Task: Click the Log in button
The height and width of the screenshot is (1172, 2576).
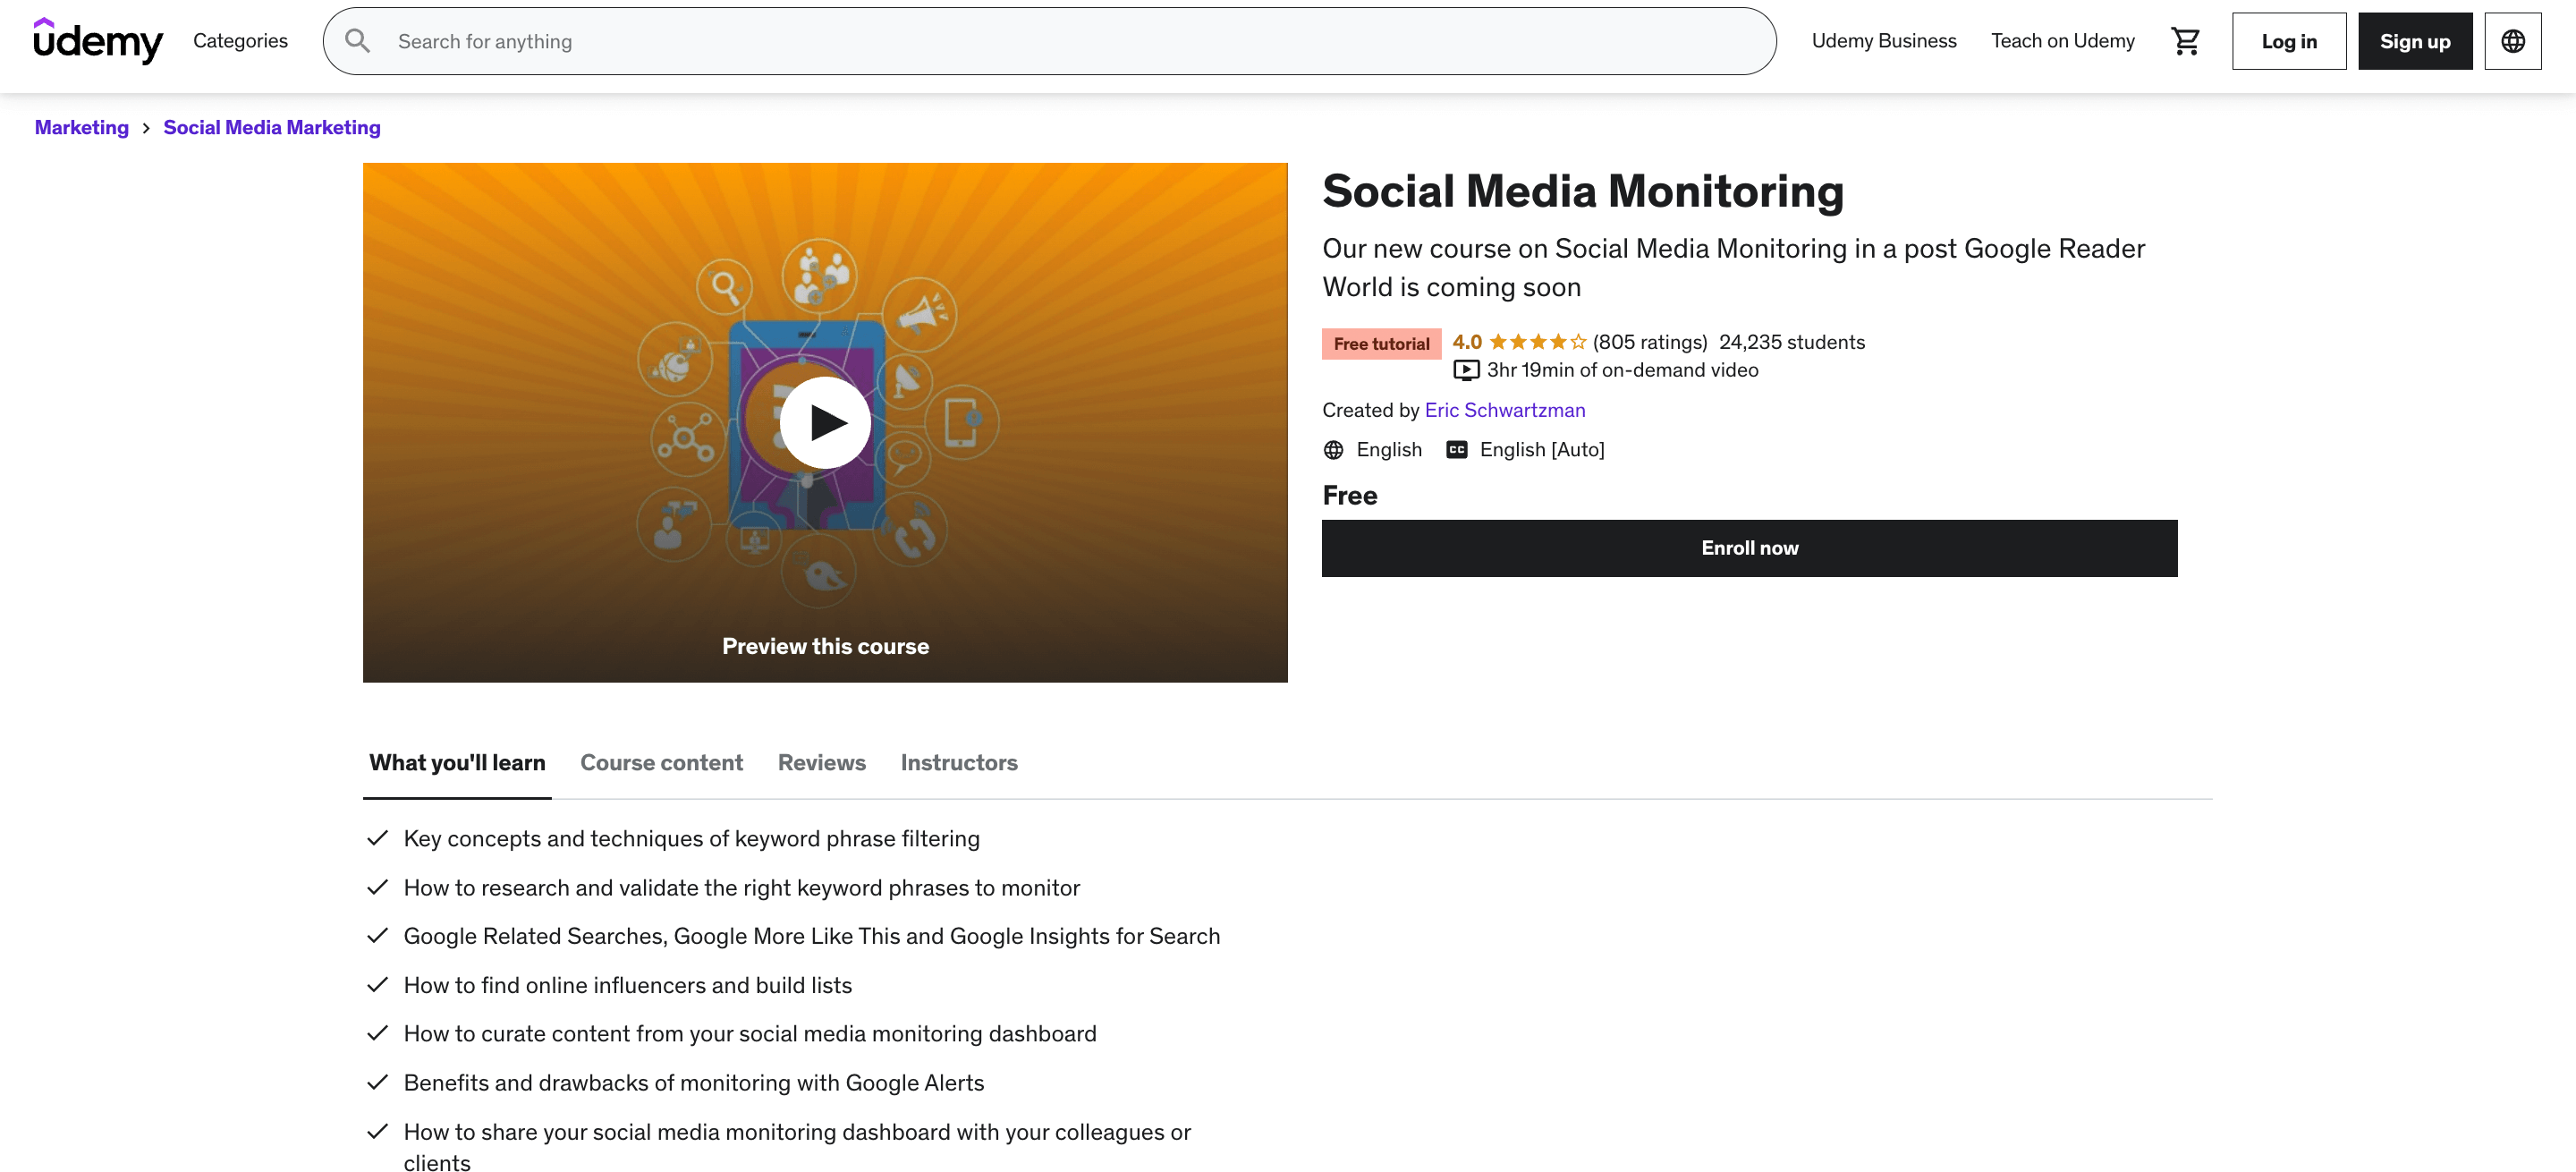Action: point(2289,41)
